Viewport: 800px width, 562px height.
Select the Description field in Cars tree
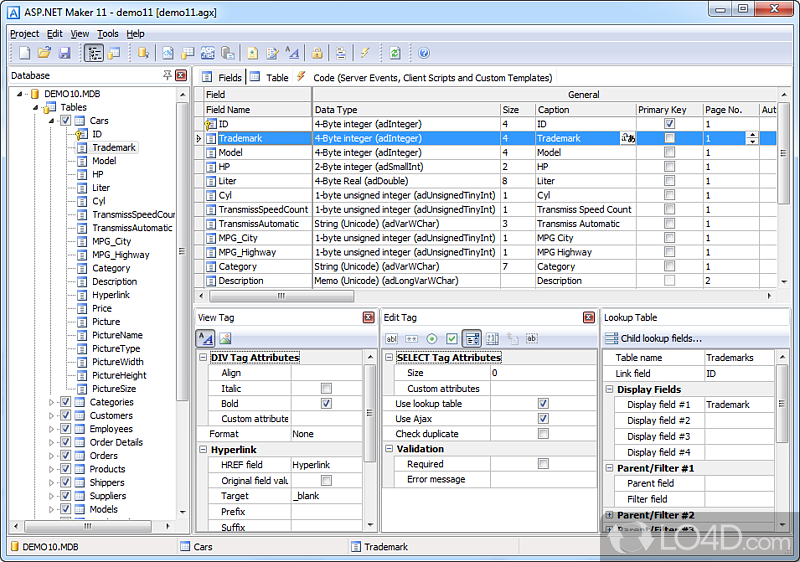pyautogui.click(x=114, y=282)
